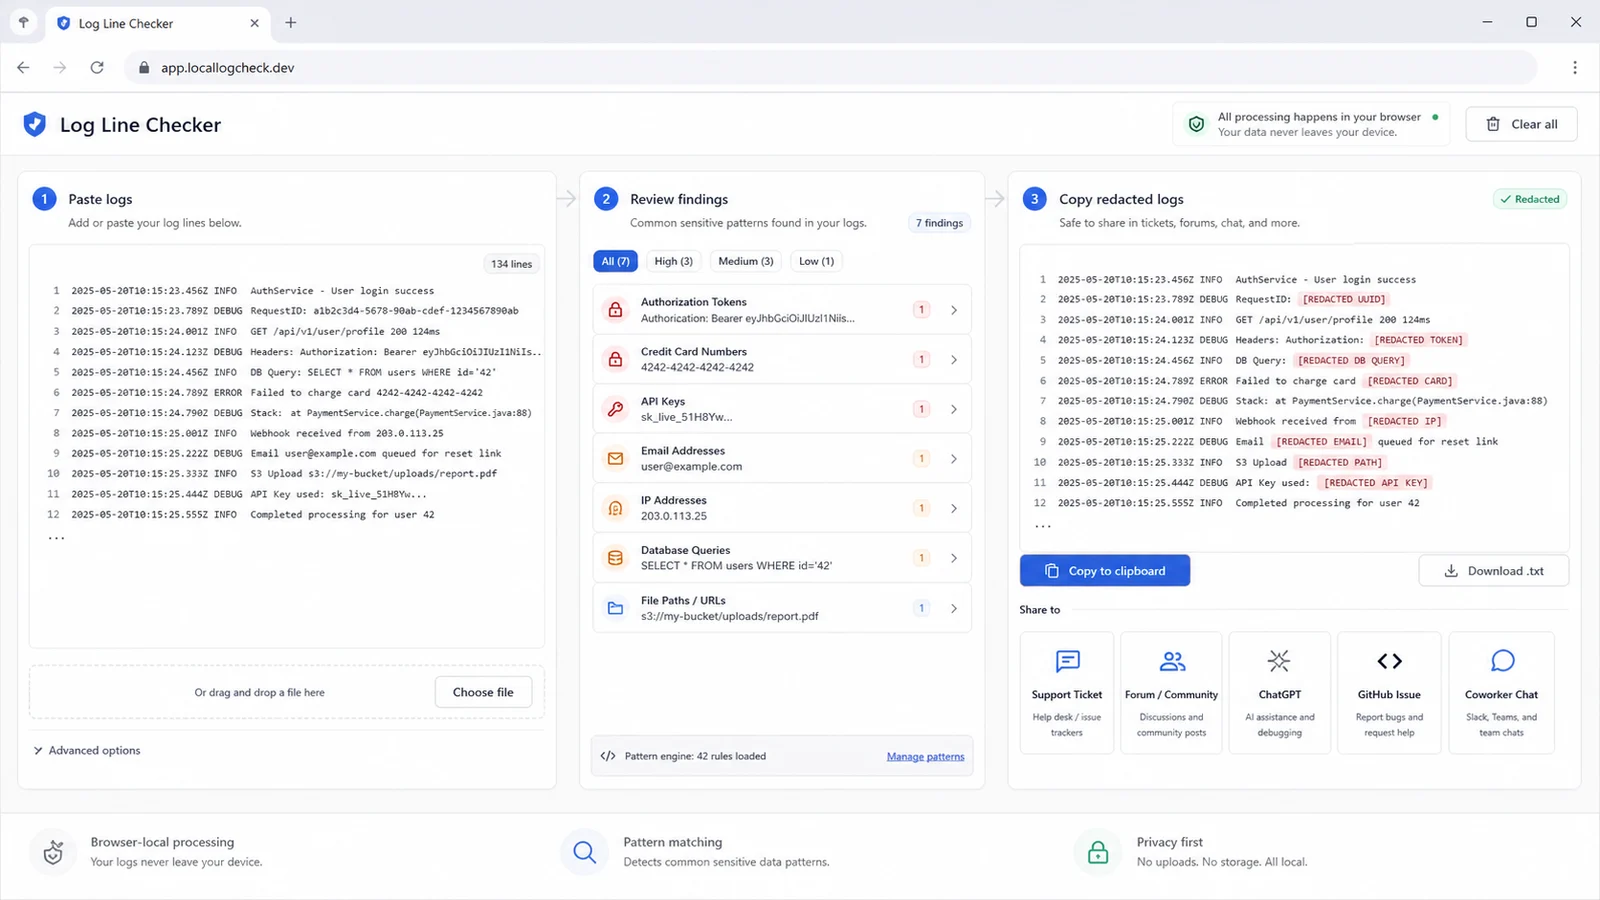
Task: Filter findings by High (3)
Action: (x=674, y=261)
